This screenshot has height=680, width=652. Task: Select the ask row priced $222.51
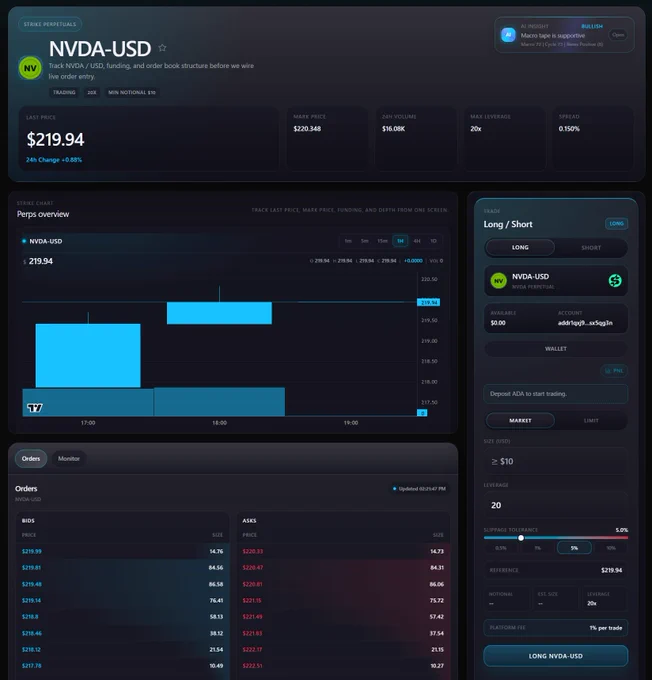coord(343,666)
